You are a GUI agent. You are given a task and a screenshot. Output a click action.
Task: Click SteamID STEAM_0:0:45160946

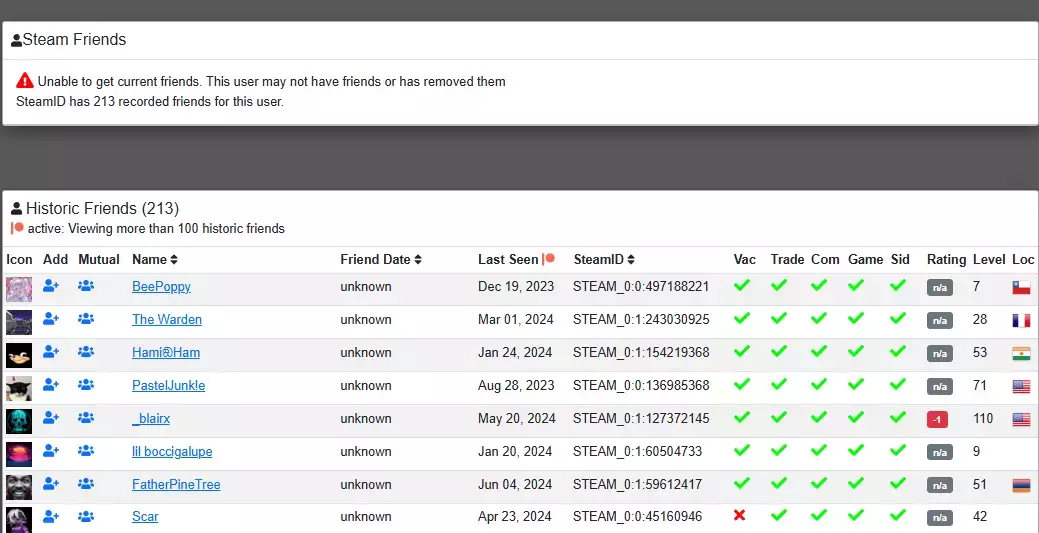(x=637, y=516)
